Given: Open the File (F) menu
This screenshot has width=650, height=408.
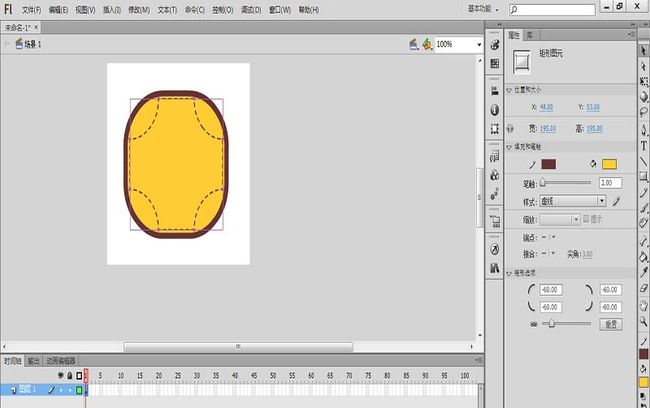Looking at the screenshot, I should click(32, 10).
